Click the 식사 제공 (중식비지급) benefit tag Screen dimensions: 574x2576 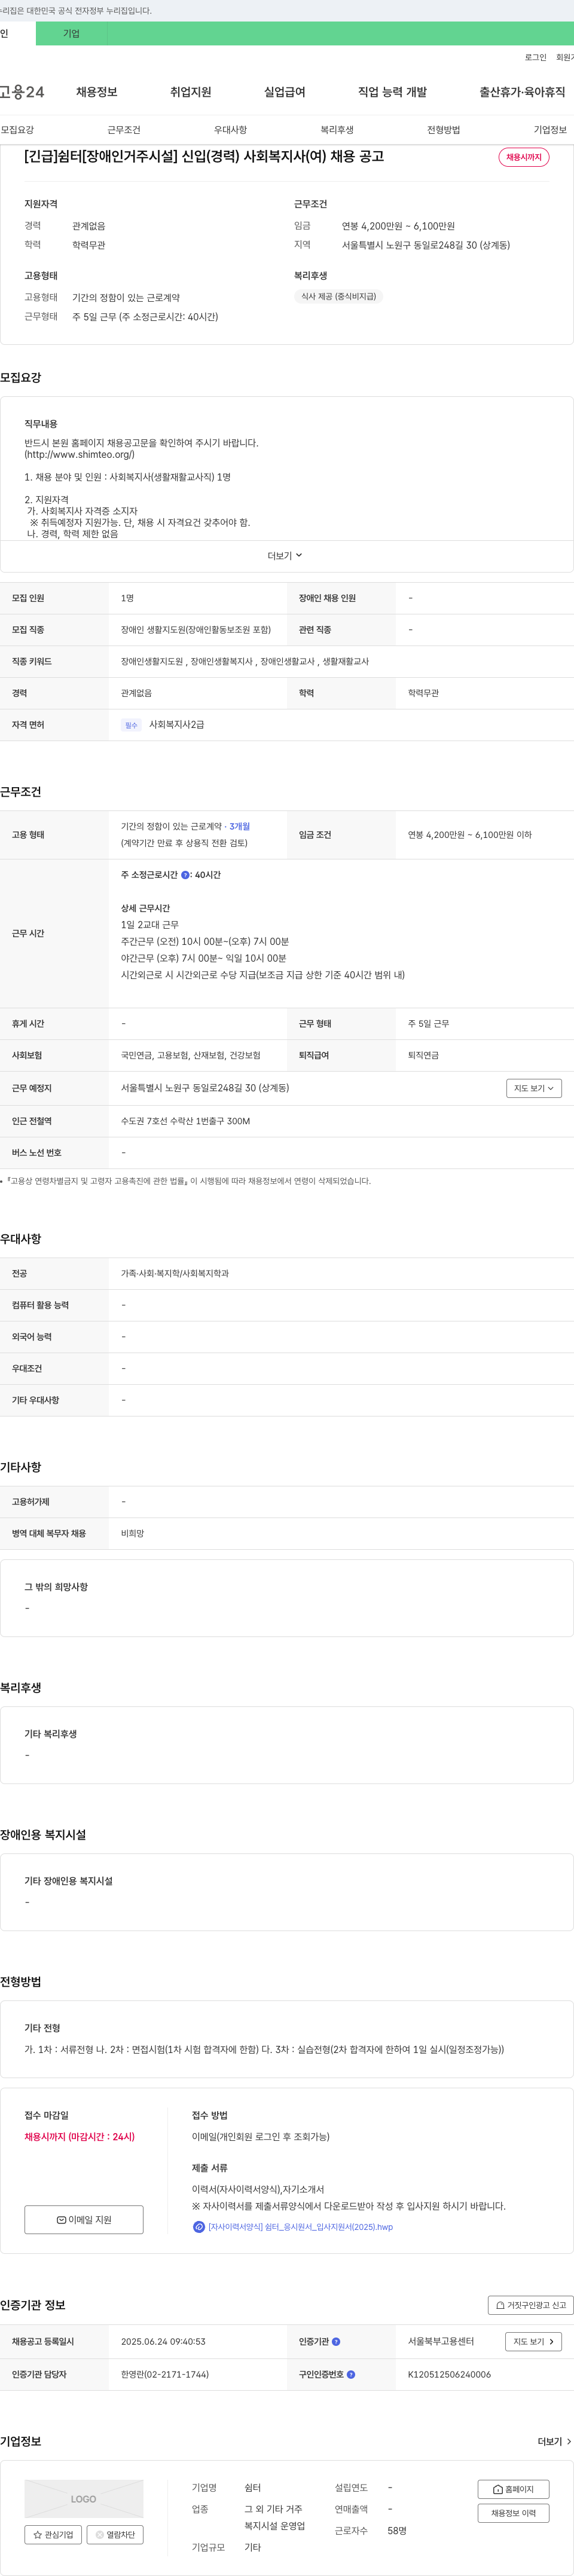pyautogui.click(x=338, y=297)
